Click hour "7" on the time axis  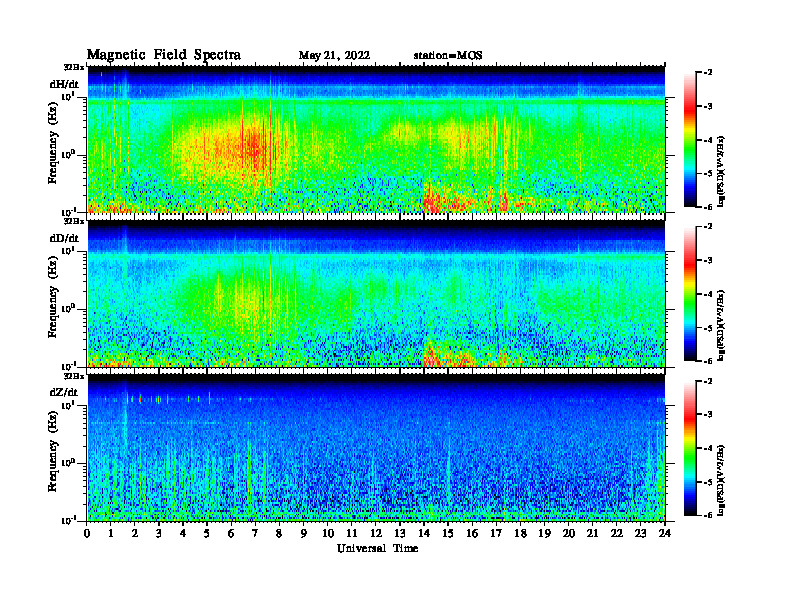[256, 534]
